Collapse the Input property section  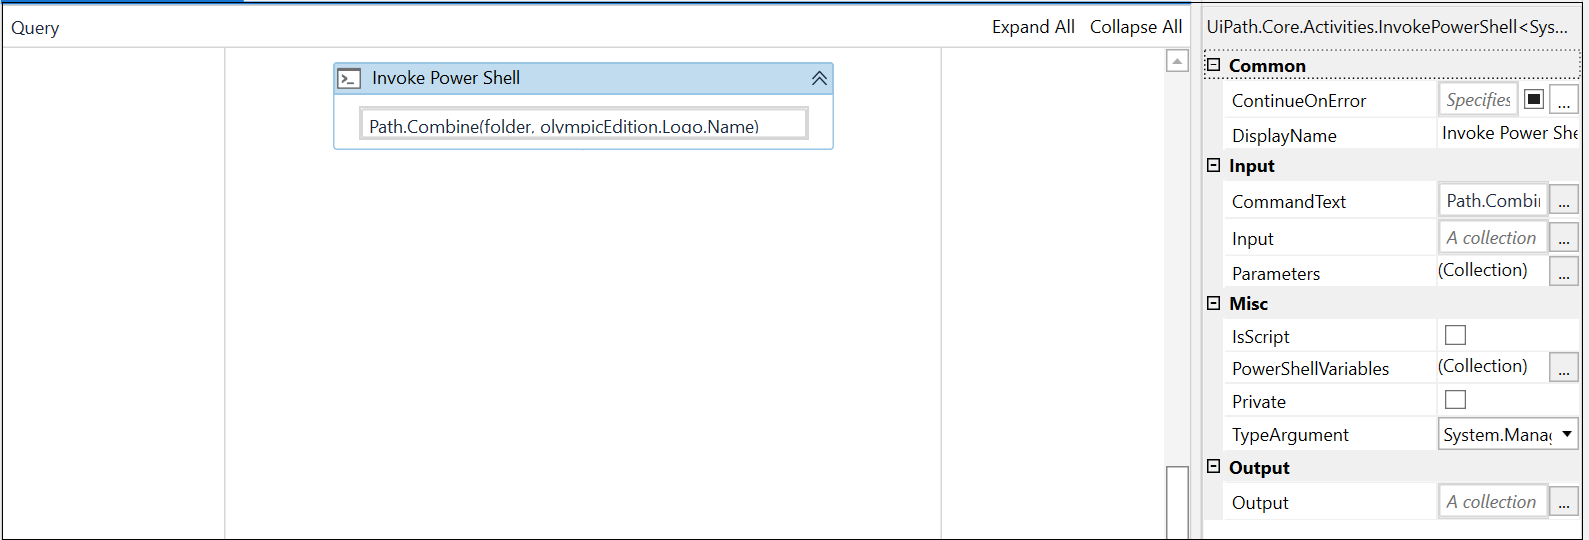(x=1214, y=165)
